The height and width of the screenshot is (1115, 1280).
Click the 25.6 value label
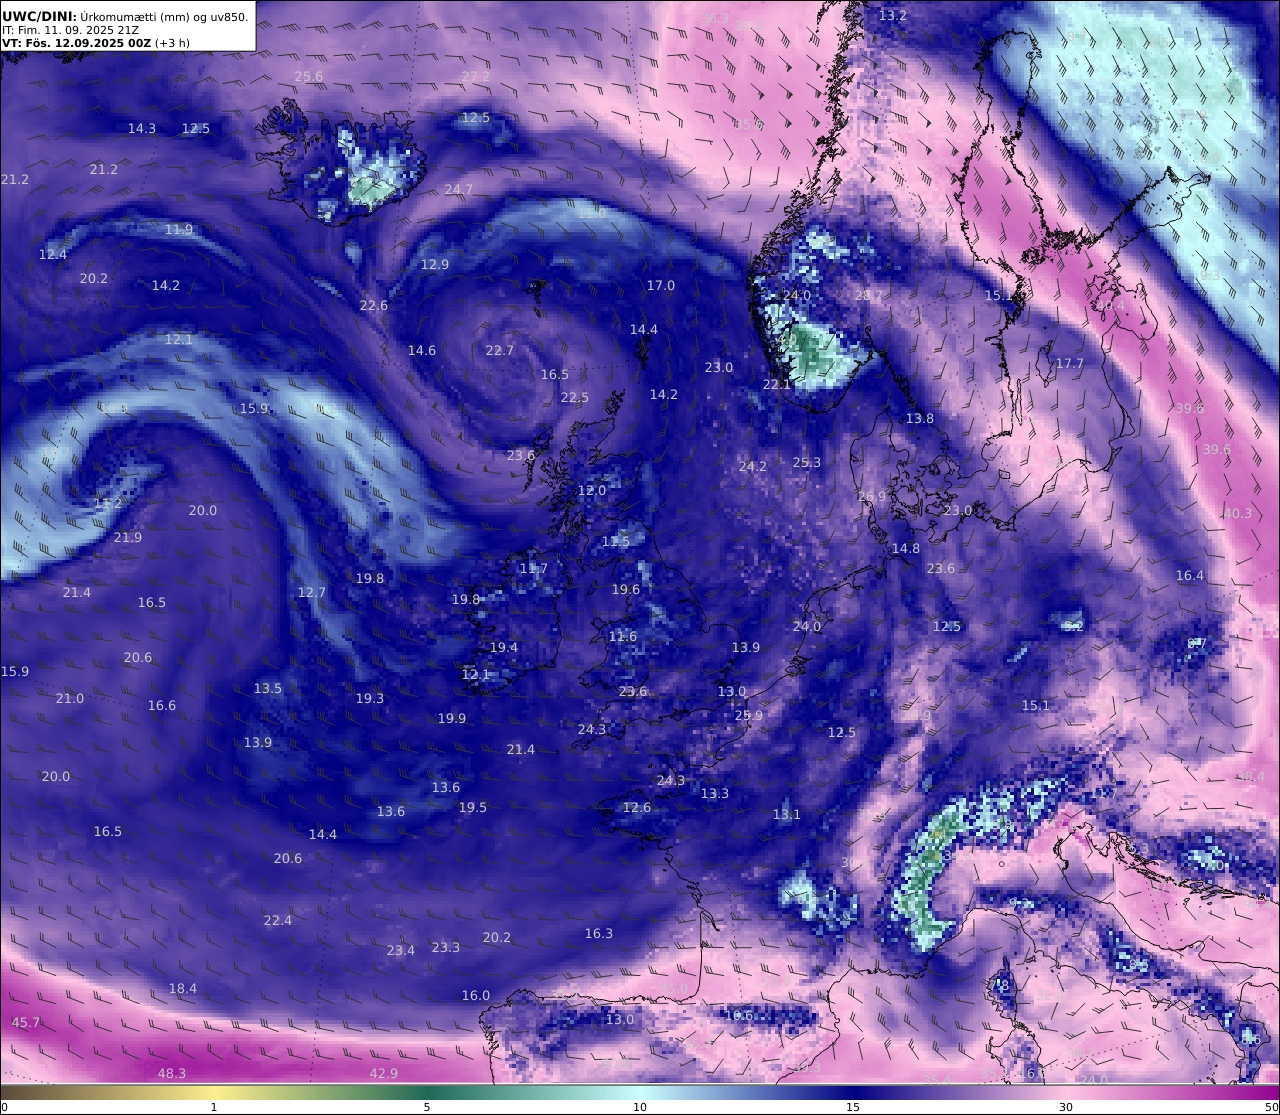(309, 77)
